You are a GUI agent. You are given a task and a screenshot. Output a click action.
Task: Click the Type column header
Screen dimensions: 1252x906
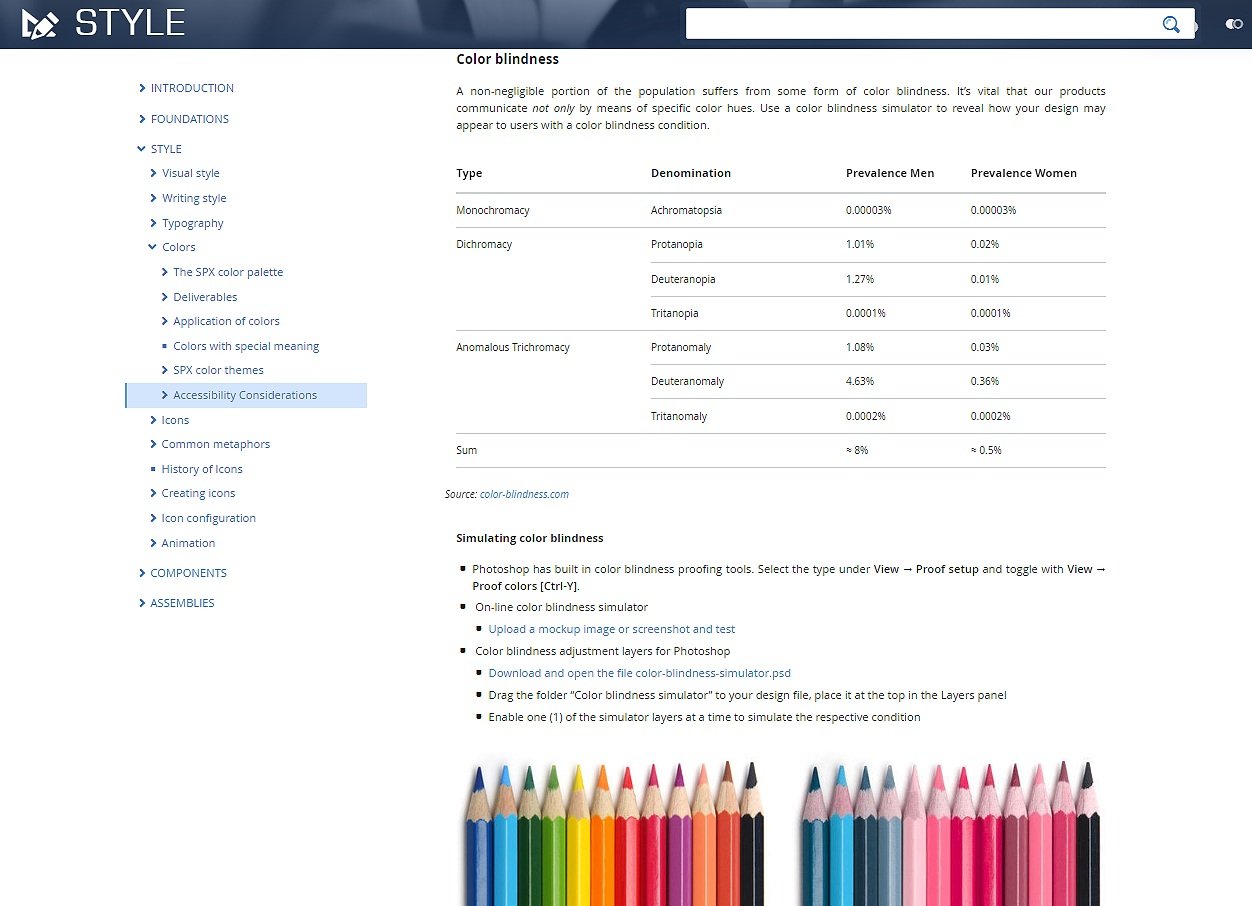click(469, 173)
